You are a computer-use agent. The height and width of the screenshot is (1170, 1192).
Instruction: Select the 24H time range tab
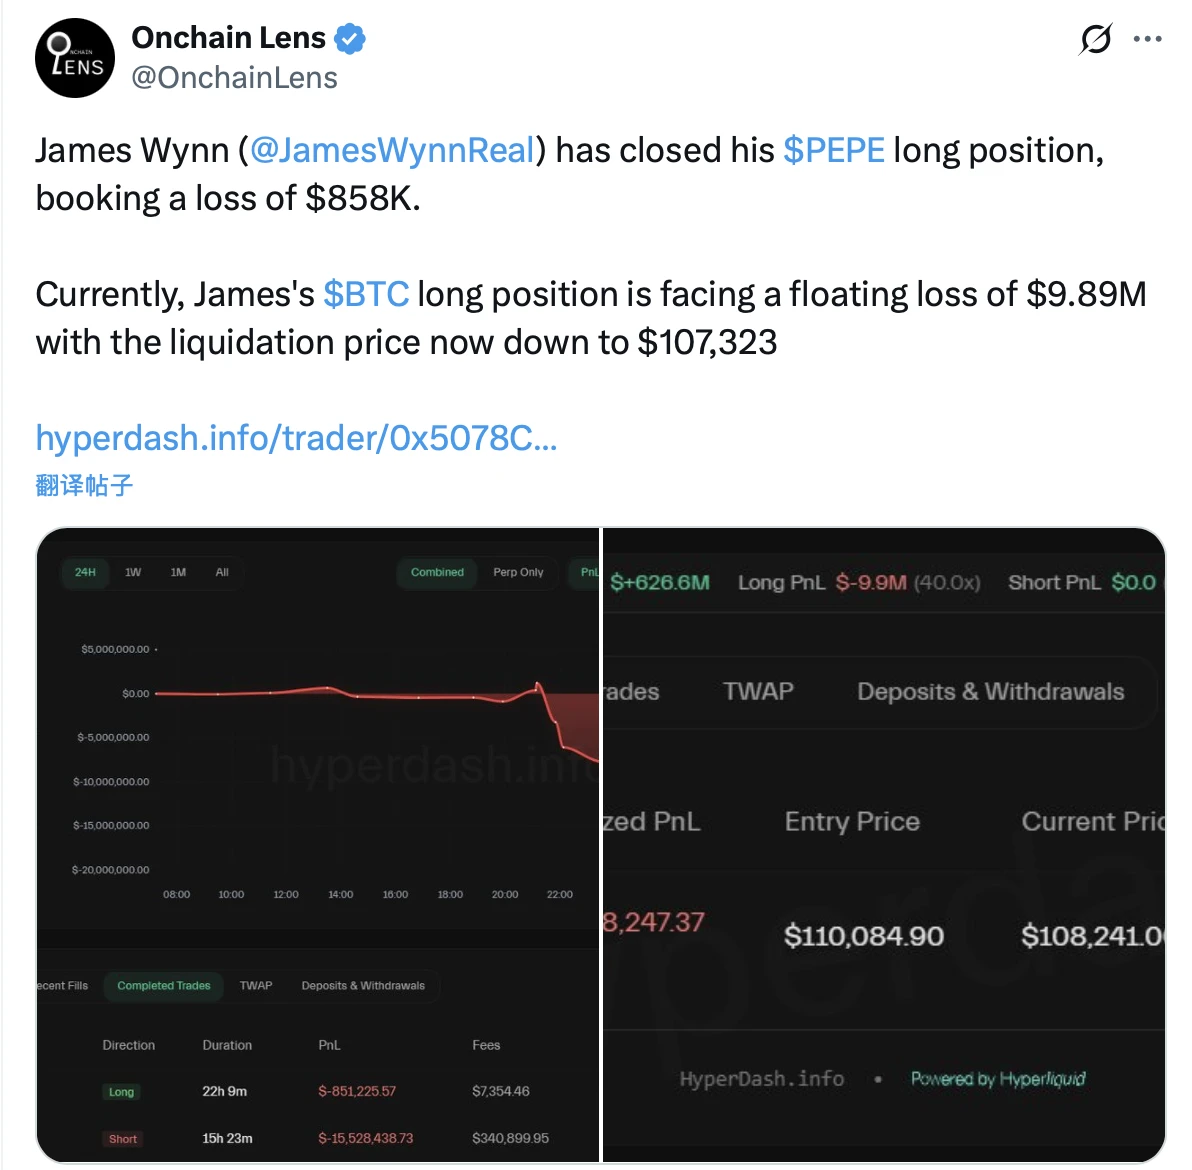point(85,572)
